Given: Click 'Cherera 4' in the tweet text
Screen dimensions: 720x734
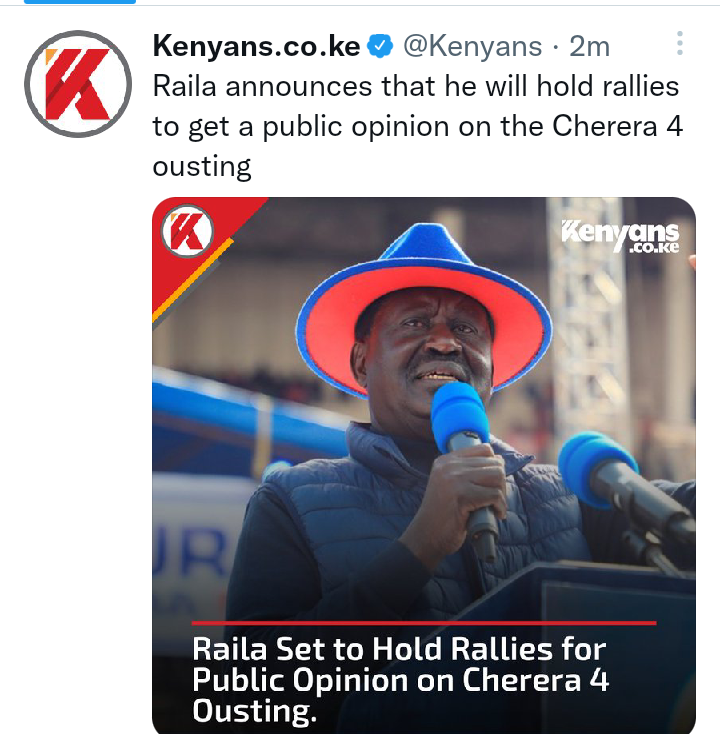Looking at the screenshot, I should pos(617,126).
